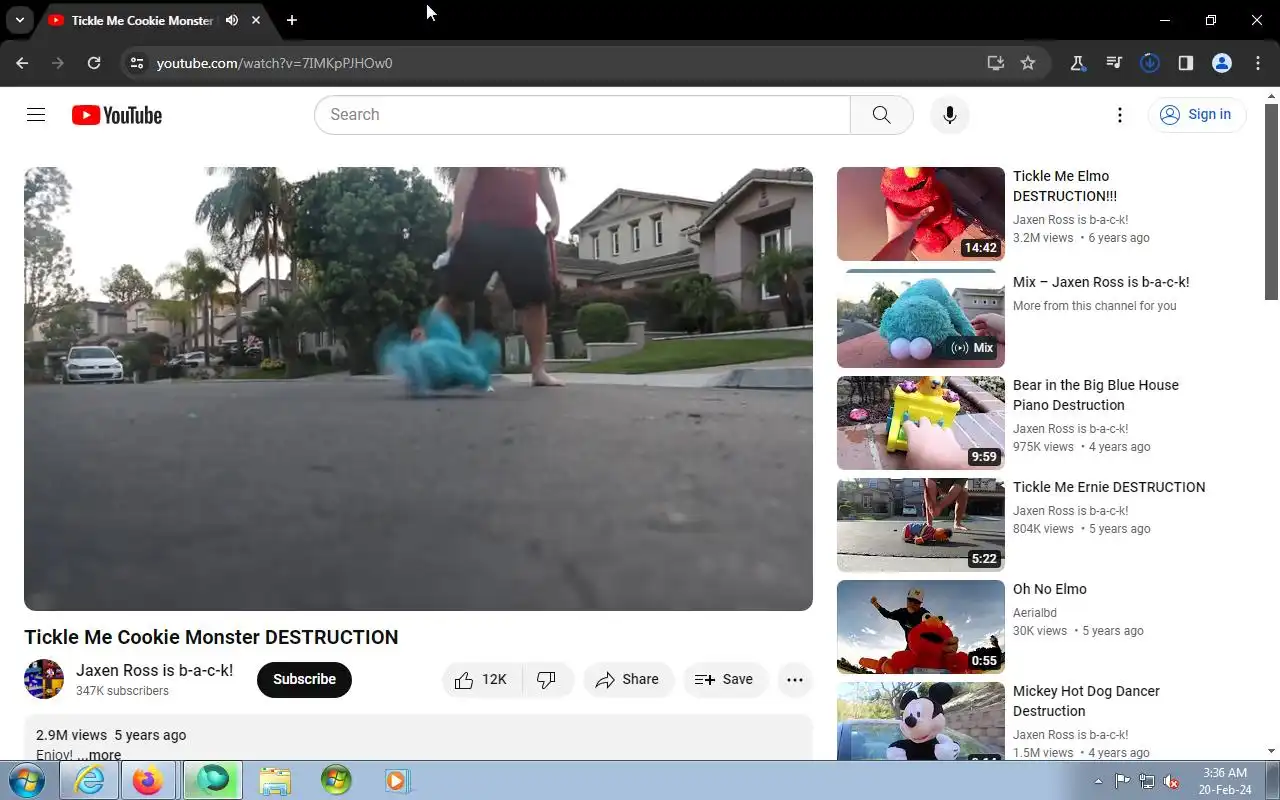
Task: Open more actions ellipsis under video
Action: coord(795,680)
